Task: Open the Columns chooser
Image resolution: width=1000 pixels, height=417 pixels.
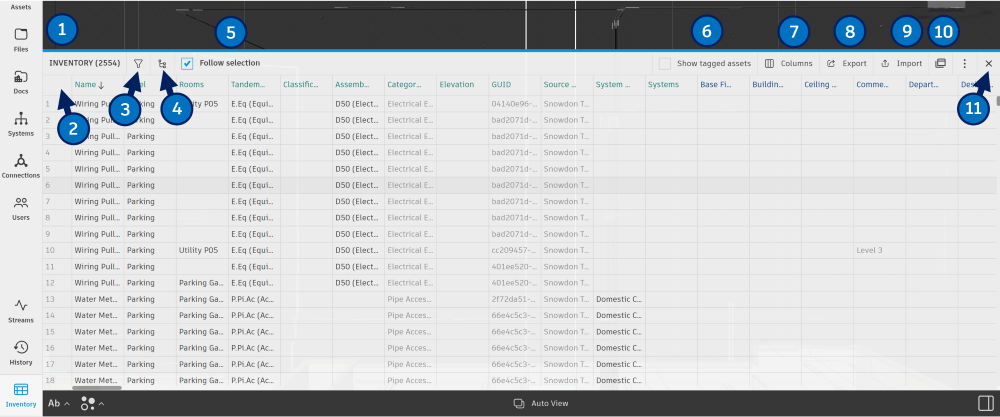Action: tap(788, 63)
